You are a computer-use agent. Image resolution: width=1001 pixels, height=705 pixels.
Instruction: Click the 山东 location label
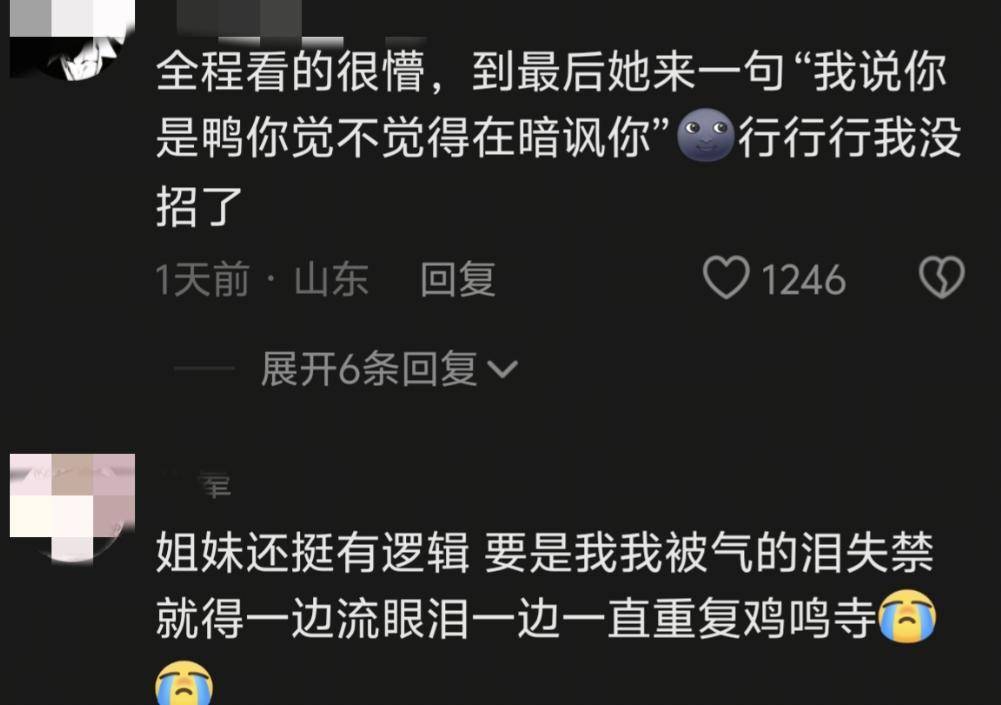click(x=331, y=279)
